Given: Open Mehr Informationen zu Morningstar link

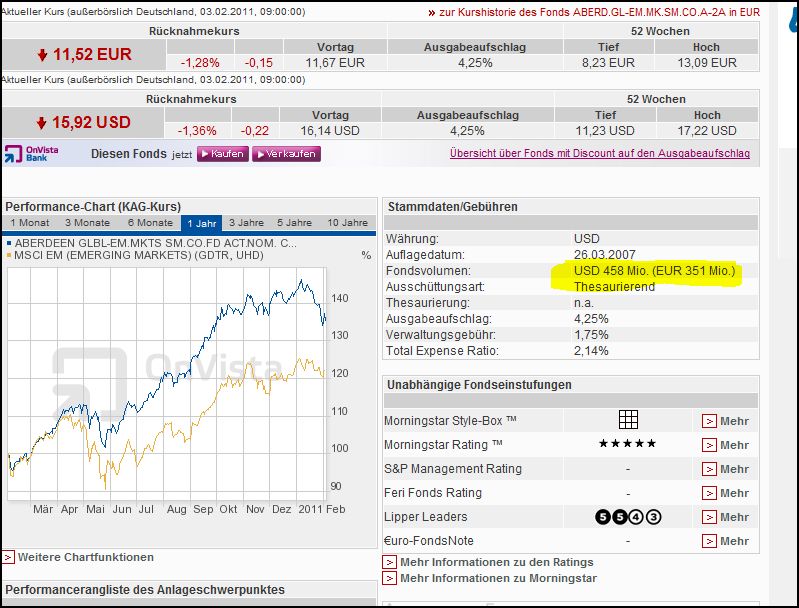Looking at the screenshot, I should tap(498, 578).
